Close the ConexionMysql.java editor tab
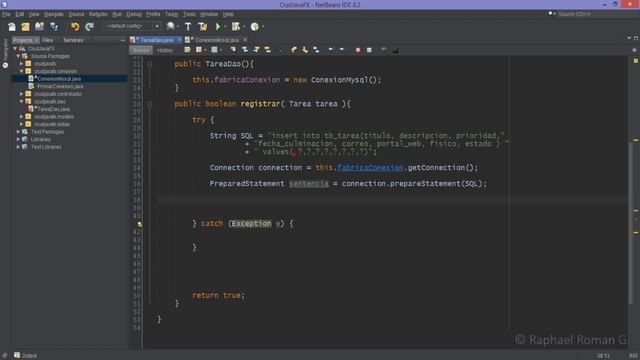The width and height of the screenshot is (640, 360). coord(245,40)
